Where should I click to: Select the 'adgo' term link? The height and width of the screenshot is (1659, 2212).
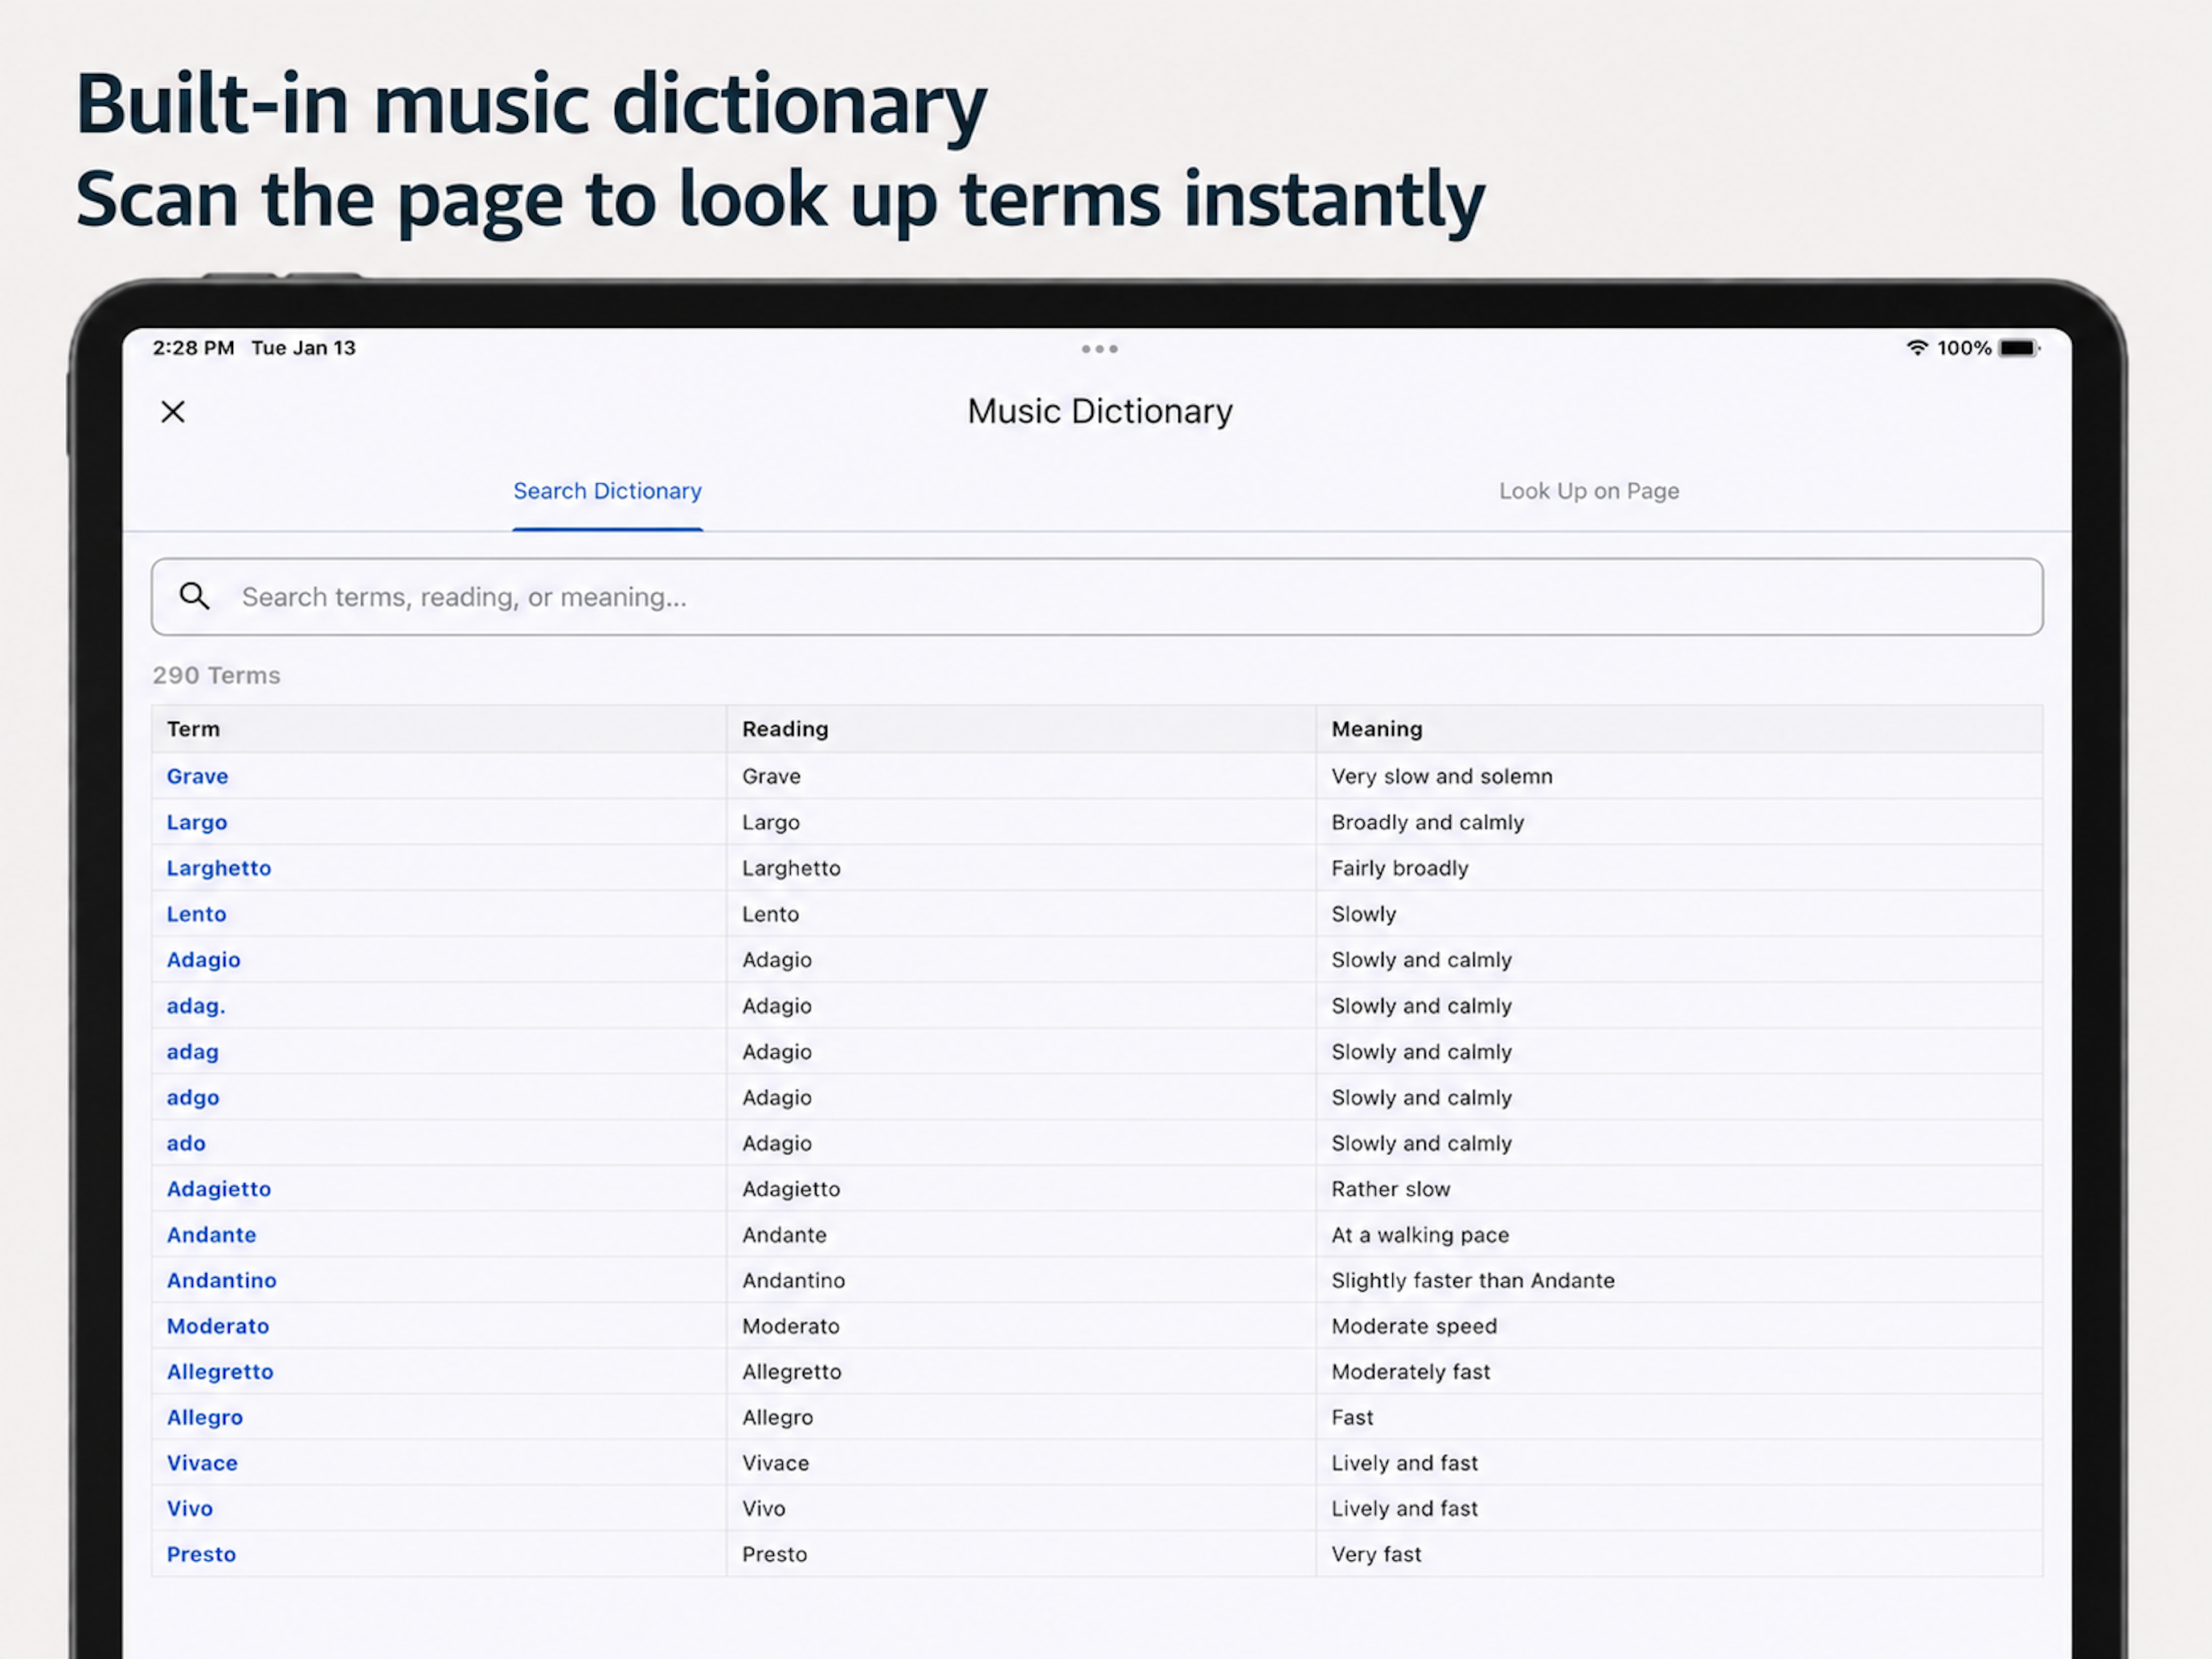tap(192, 1098)
